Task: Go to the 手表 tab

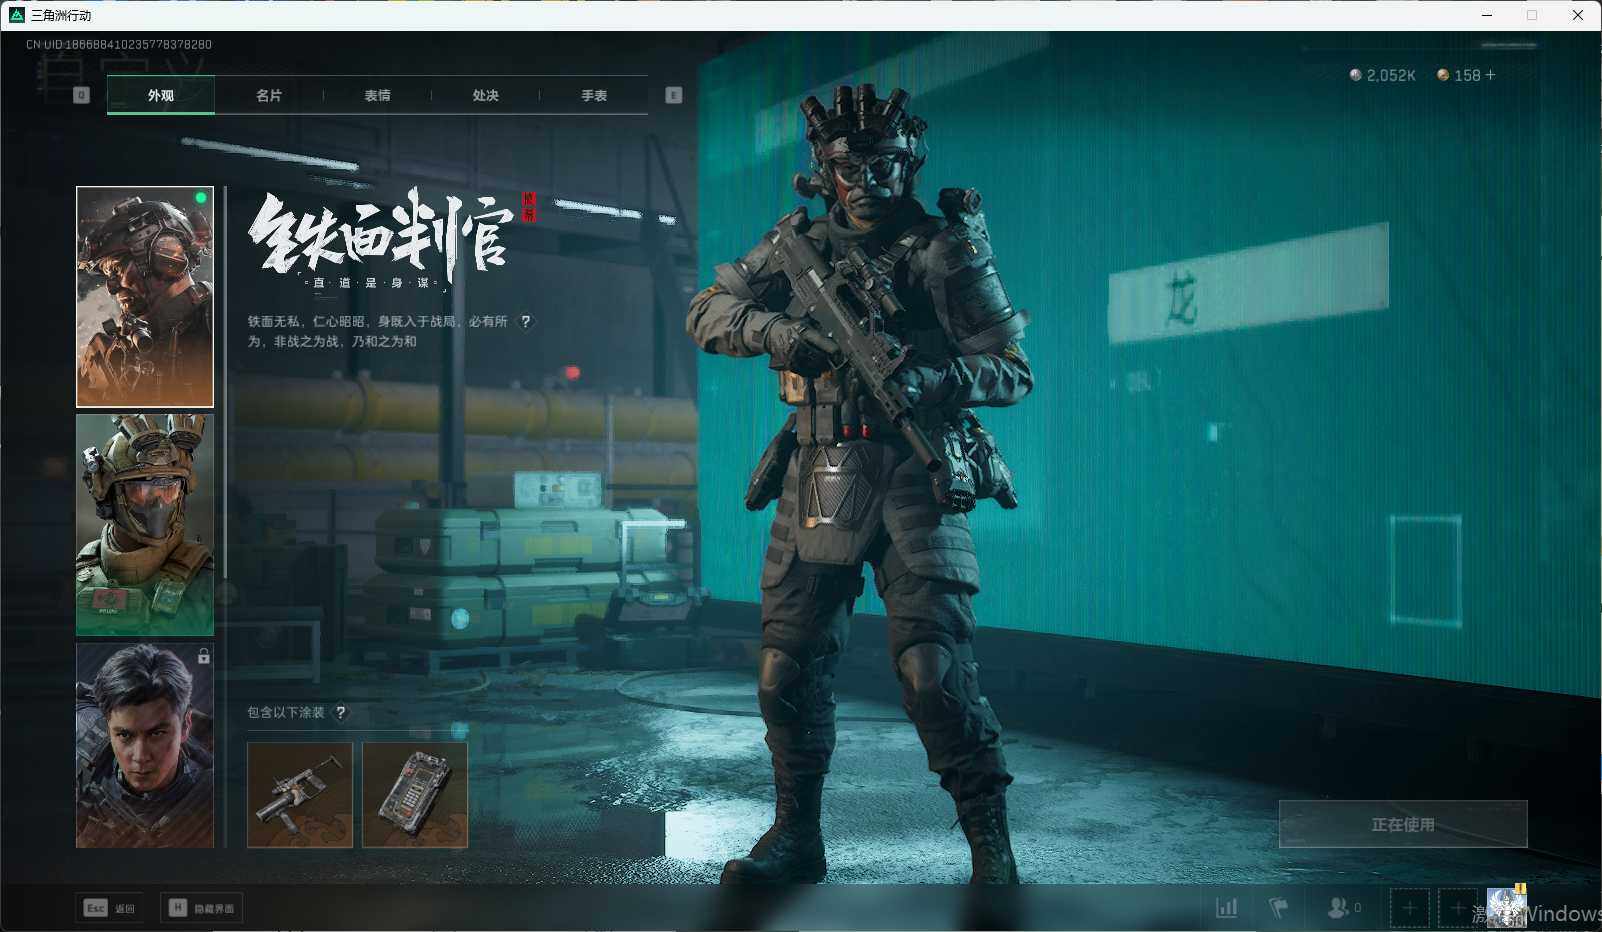Action: (594, 95)
